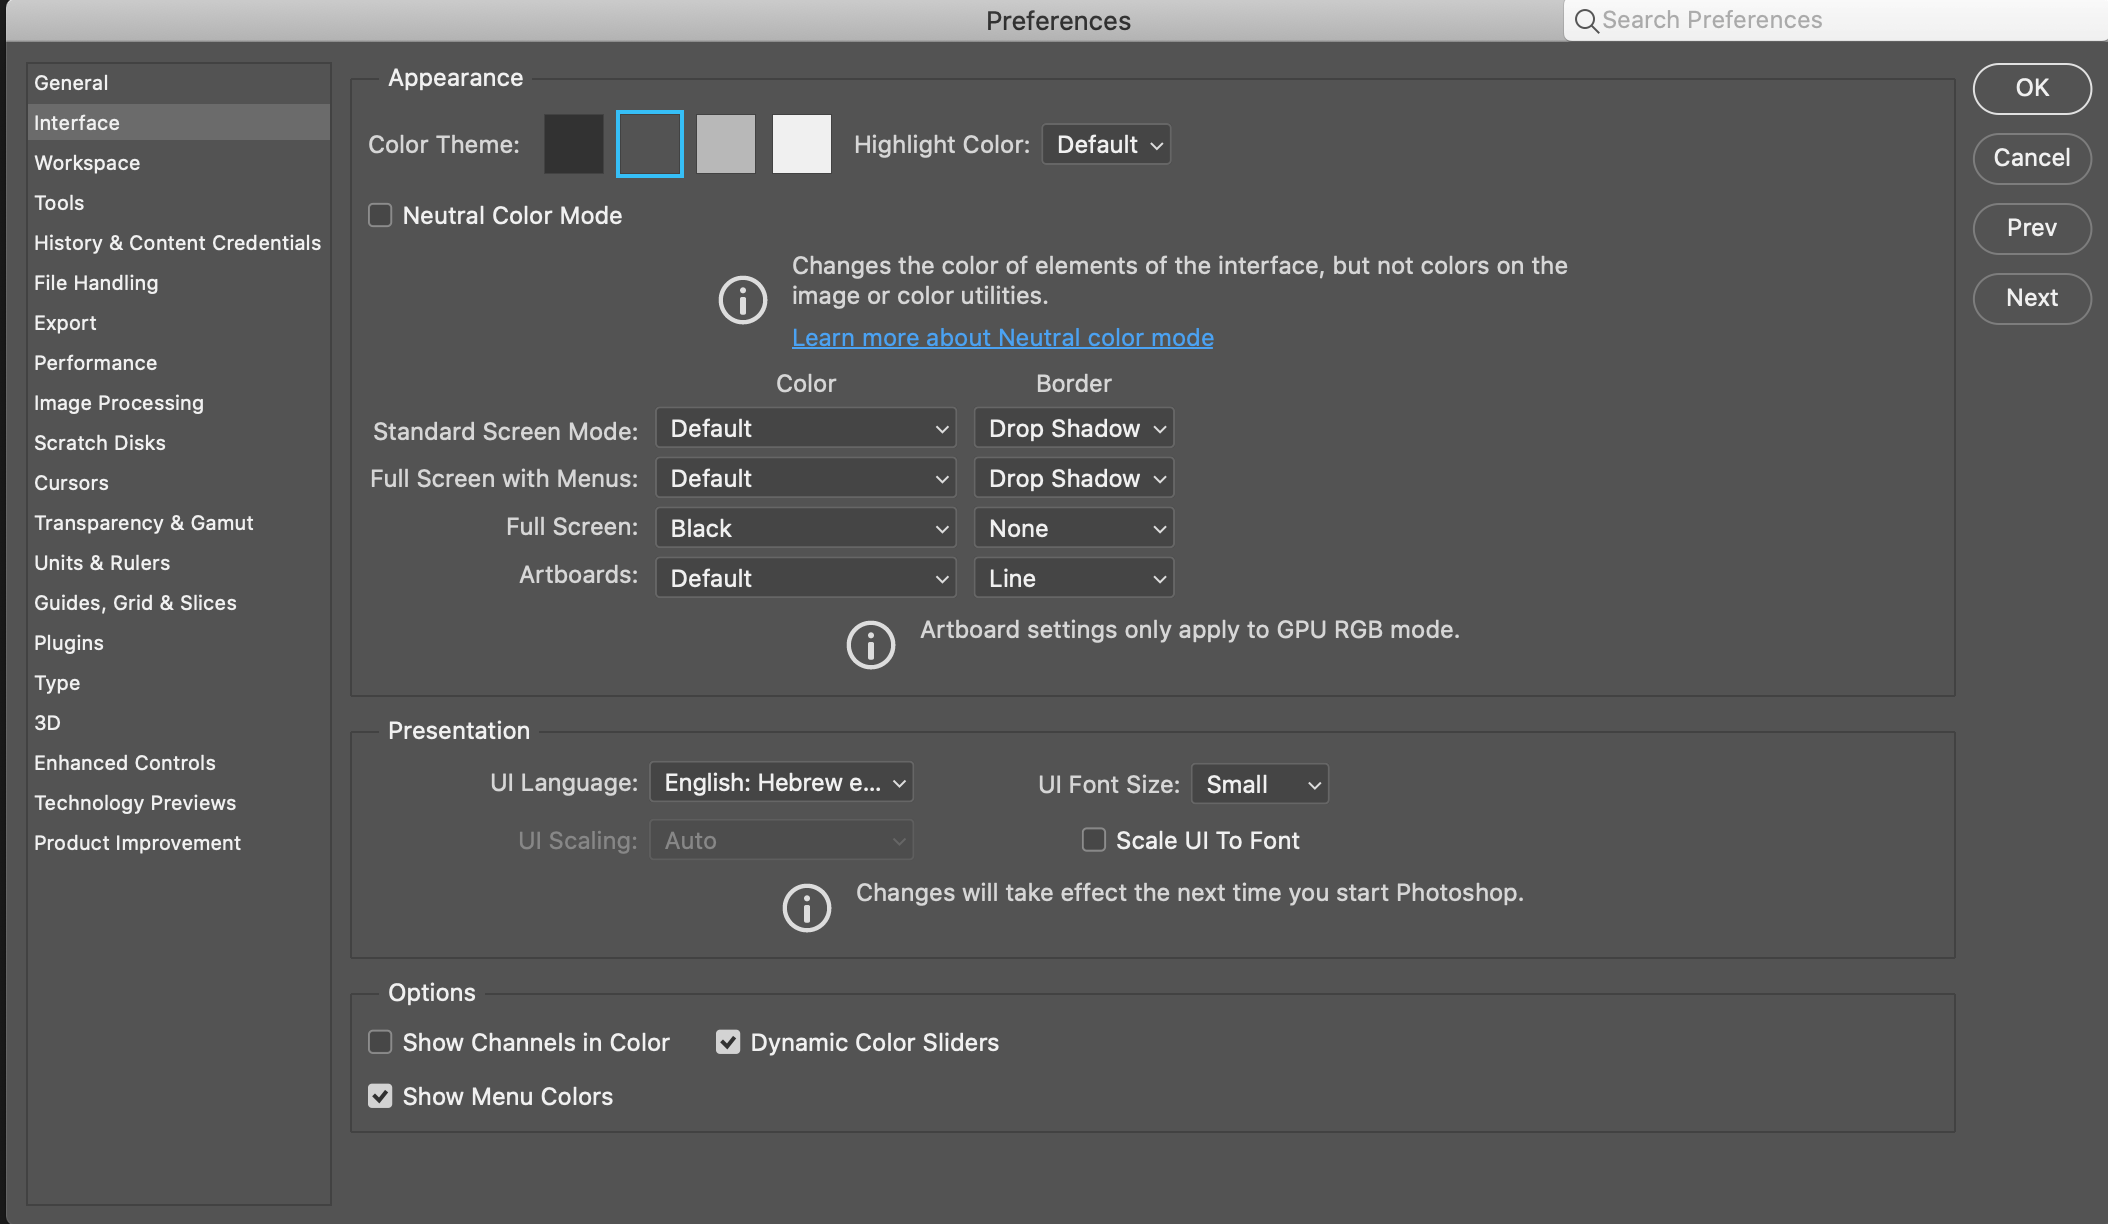Pick the white Color Theme swatch
The height and width of the screenshot is (1224, 2108).
[802, 144]
